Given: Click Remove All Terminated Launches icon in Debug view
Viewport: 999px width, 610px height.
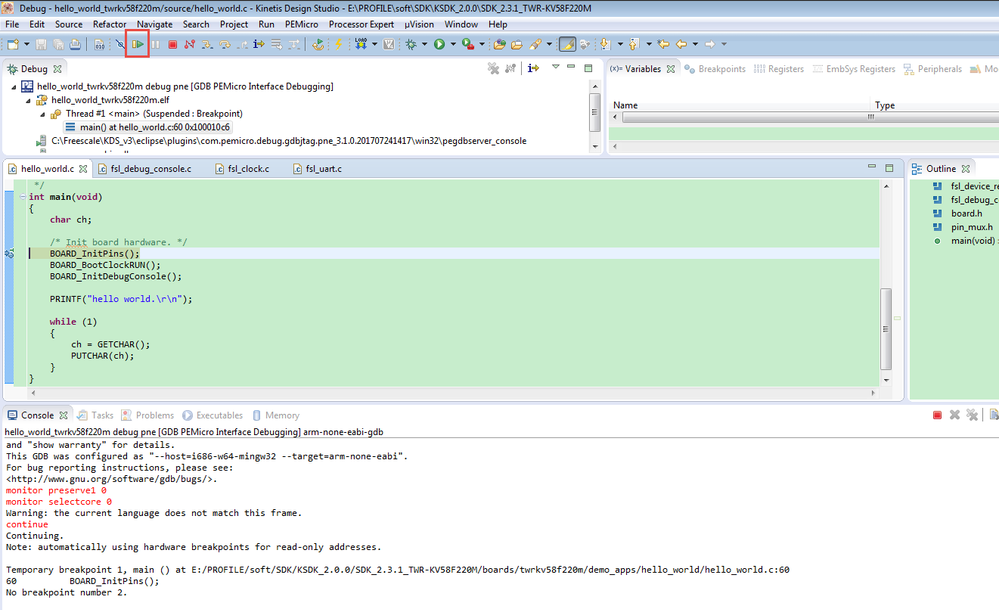Looking at the screenshot, I should pyautogui.click(x=493, y=68).
